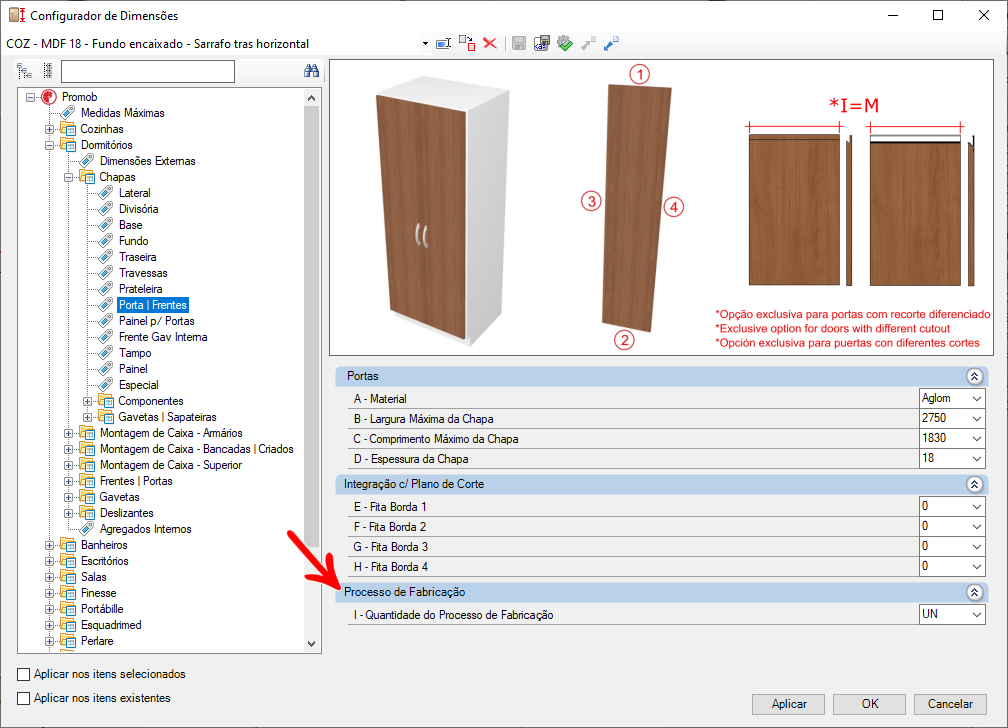The height and width of the screenshot is (728, 1008).
Task: Click the gear with green check icon
Action: (x=565, y=43)
